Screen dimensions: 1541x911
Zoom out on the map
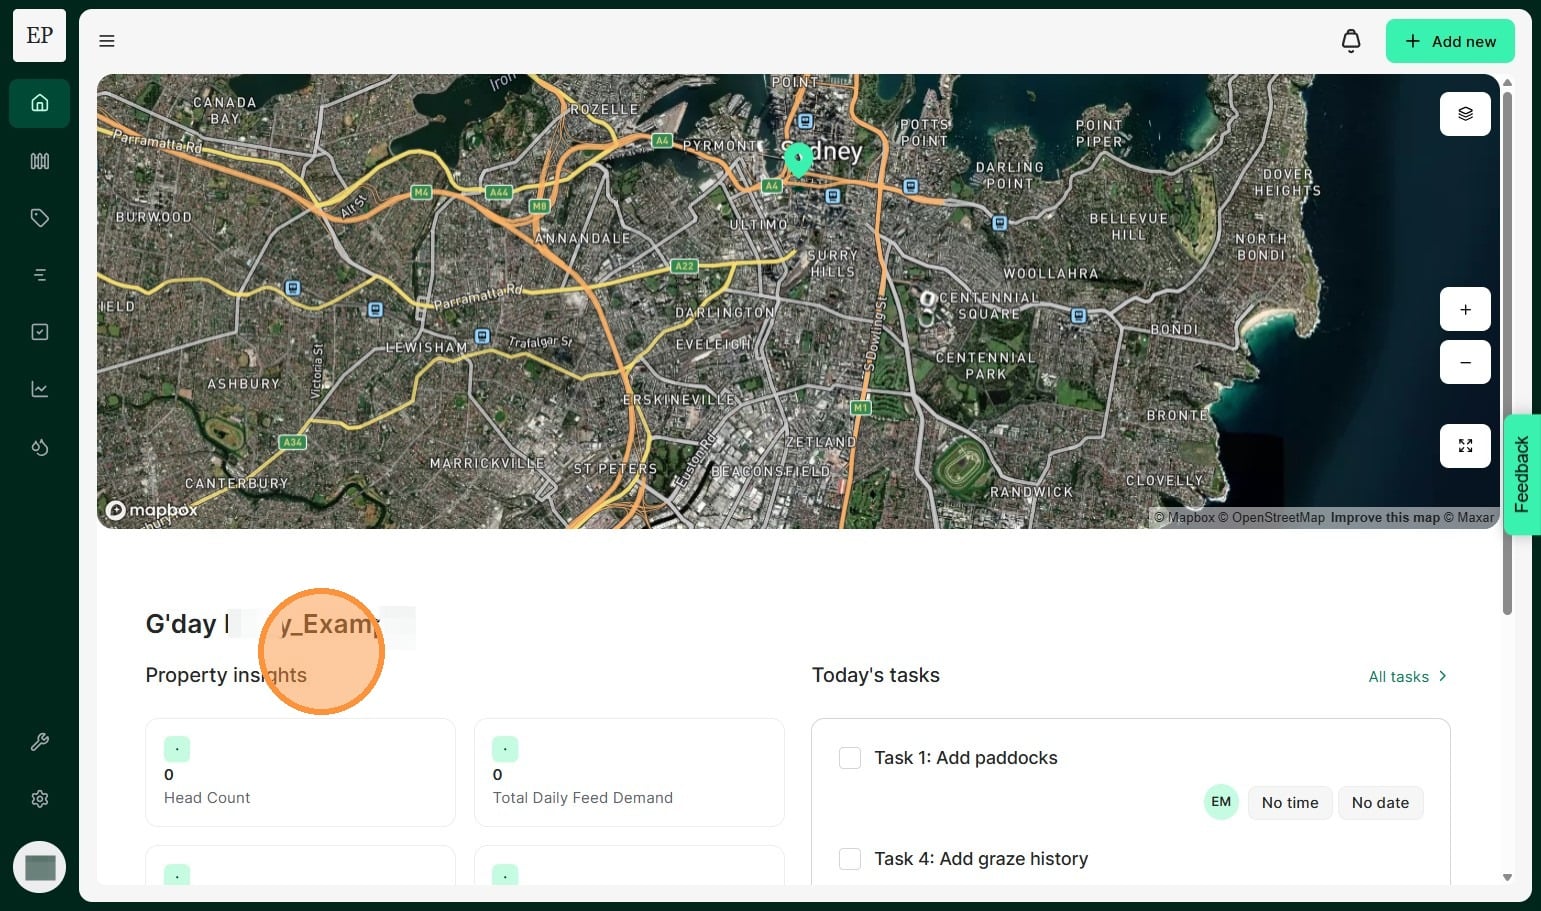1465,362
